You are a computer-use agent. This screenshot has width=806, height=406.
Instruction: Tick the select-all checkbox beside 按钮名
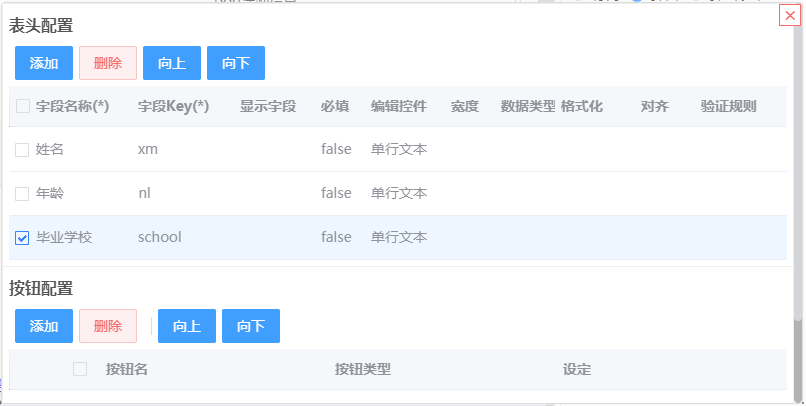click(x=80, y=369)
